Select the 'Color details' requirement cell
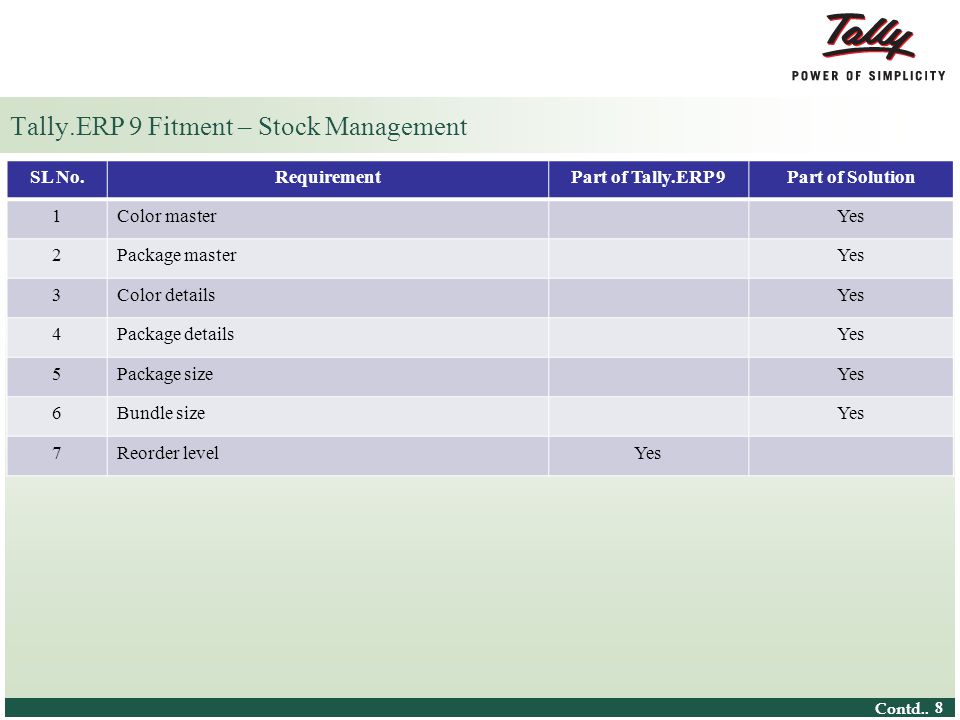This screenshot has width=960, height=720. [328, 297]
